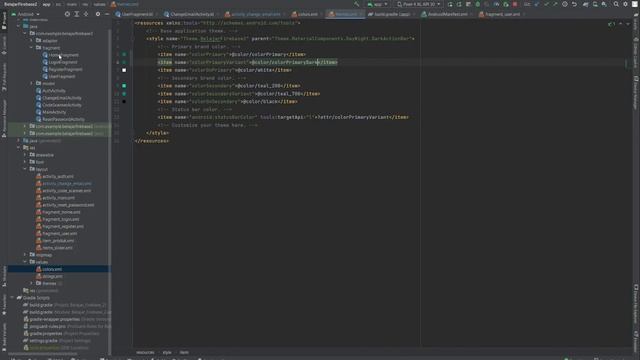640x360 pixels.
Task: Click colorPrimaryVariant line in the editor
Action: [x=247, y=62]
